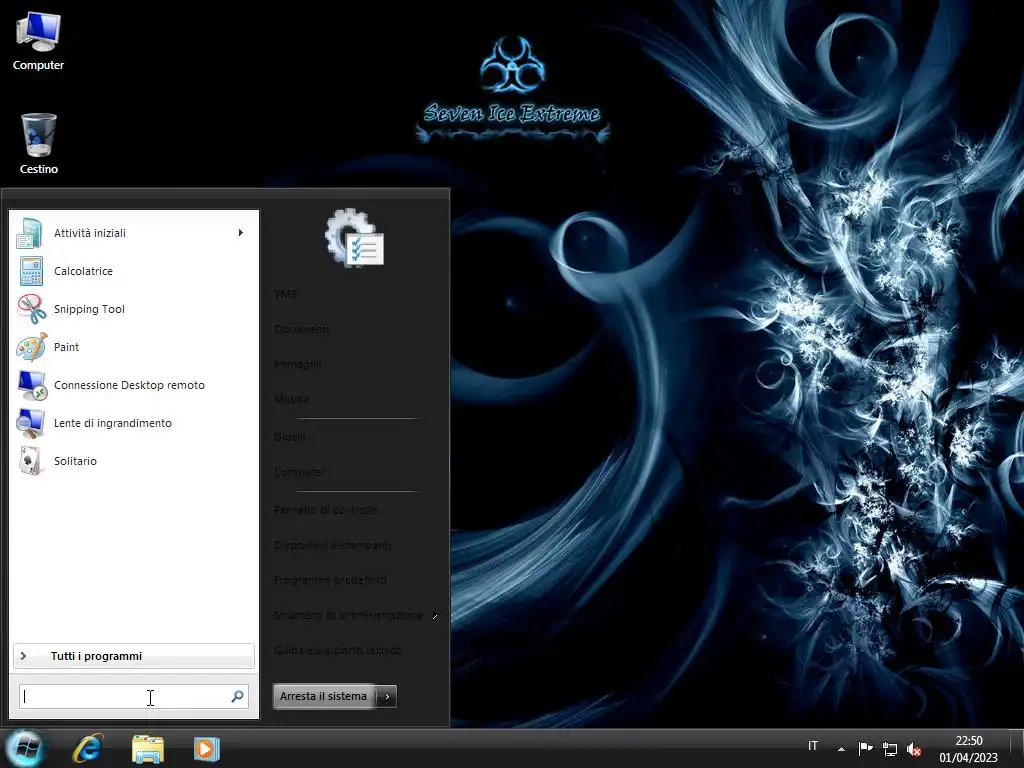This screenshot has height=768, width=1024.
Task: Open Giochi from Start menu
Action: 289,437
